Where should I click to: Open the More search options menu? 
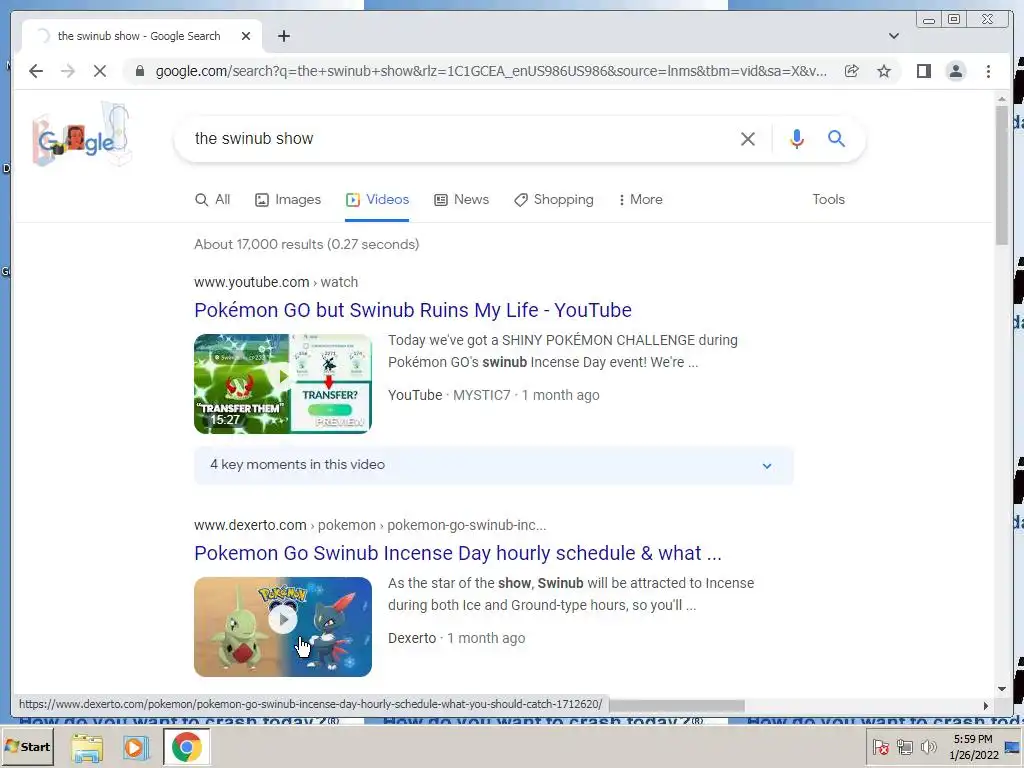point(641,200)
